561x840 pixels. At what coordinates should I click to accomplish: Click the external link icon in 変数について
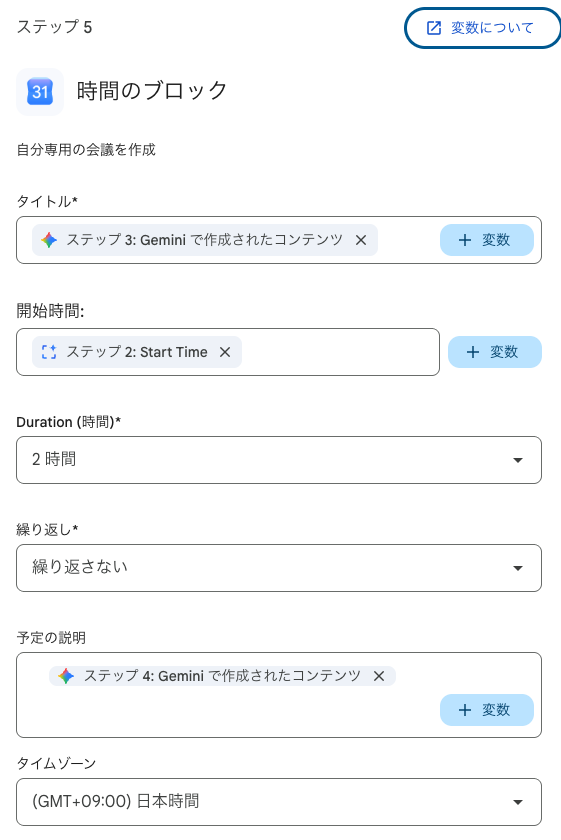click(433, 28)
